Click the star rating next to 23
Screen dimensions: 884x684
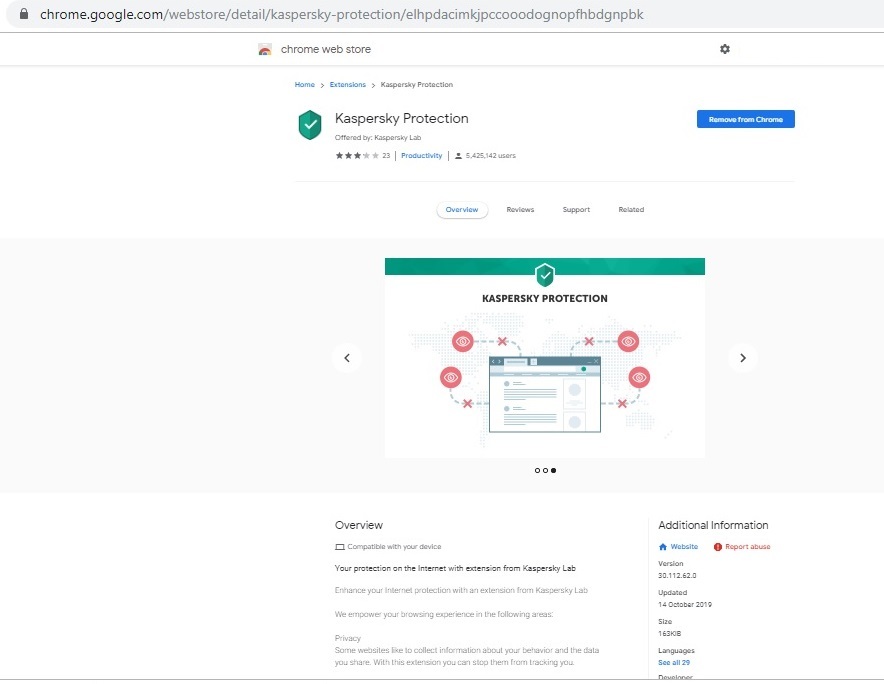click(357, 156)
